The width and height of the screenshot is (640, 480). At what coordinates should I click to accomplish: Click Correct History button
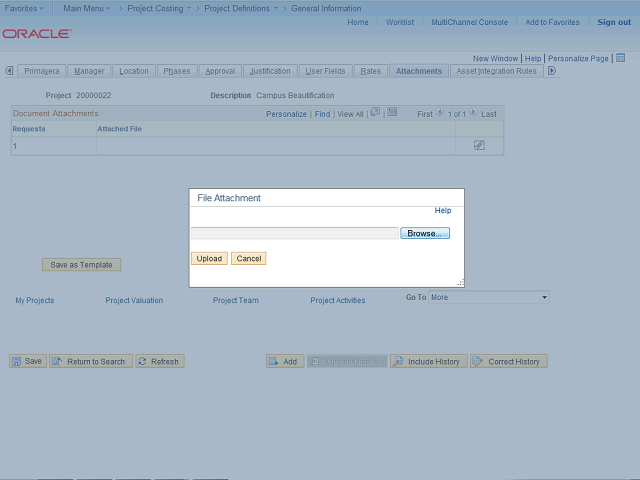click(x=508, y=361)
